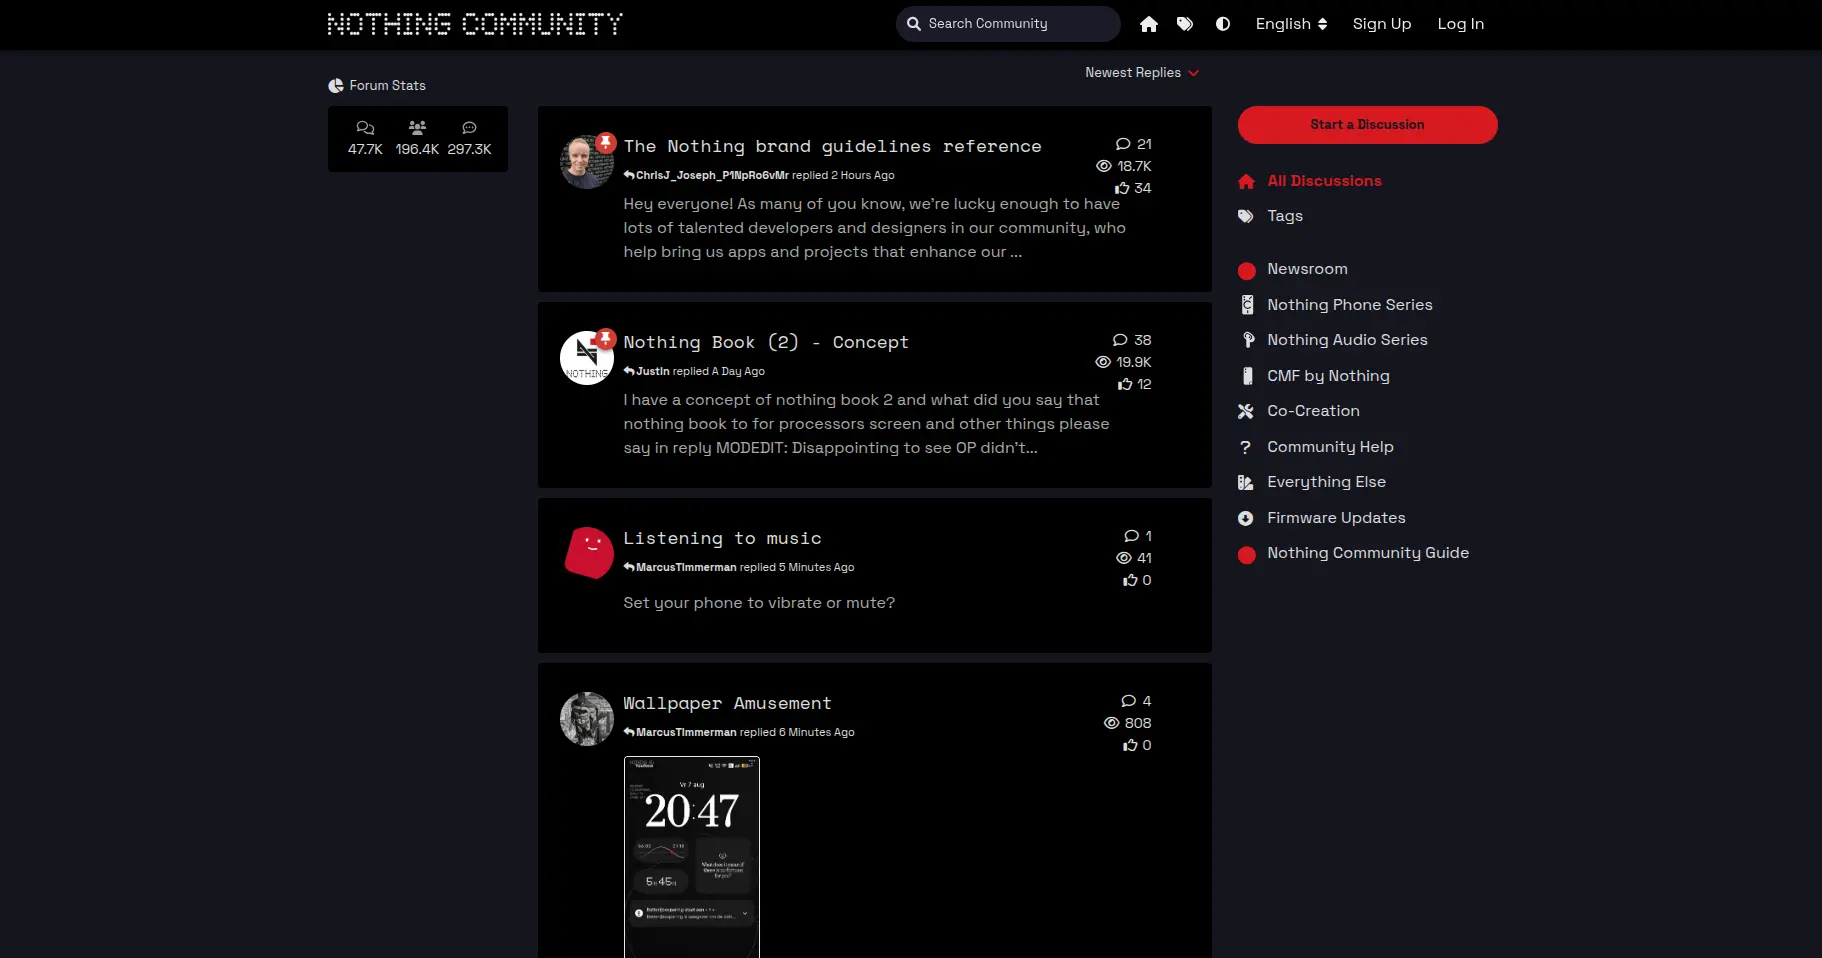This screenshot has height=958, width=1822.
Task: Open 'The Nothing brand guidelines reference' discussion
Action: tap(832, 147)
